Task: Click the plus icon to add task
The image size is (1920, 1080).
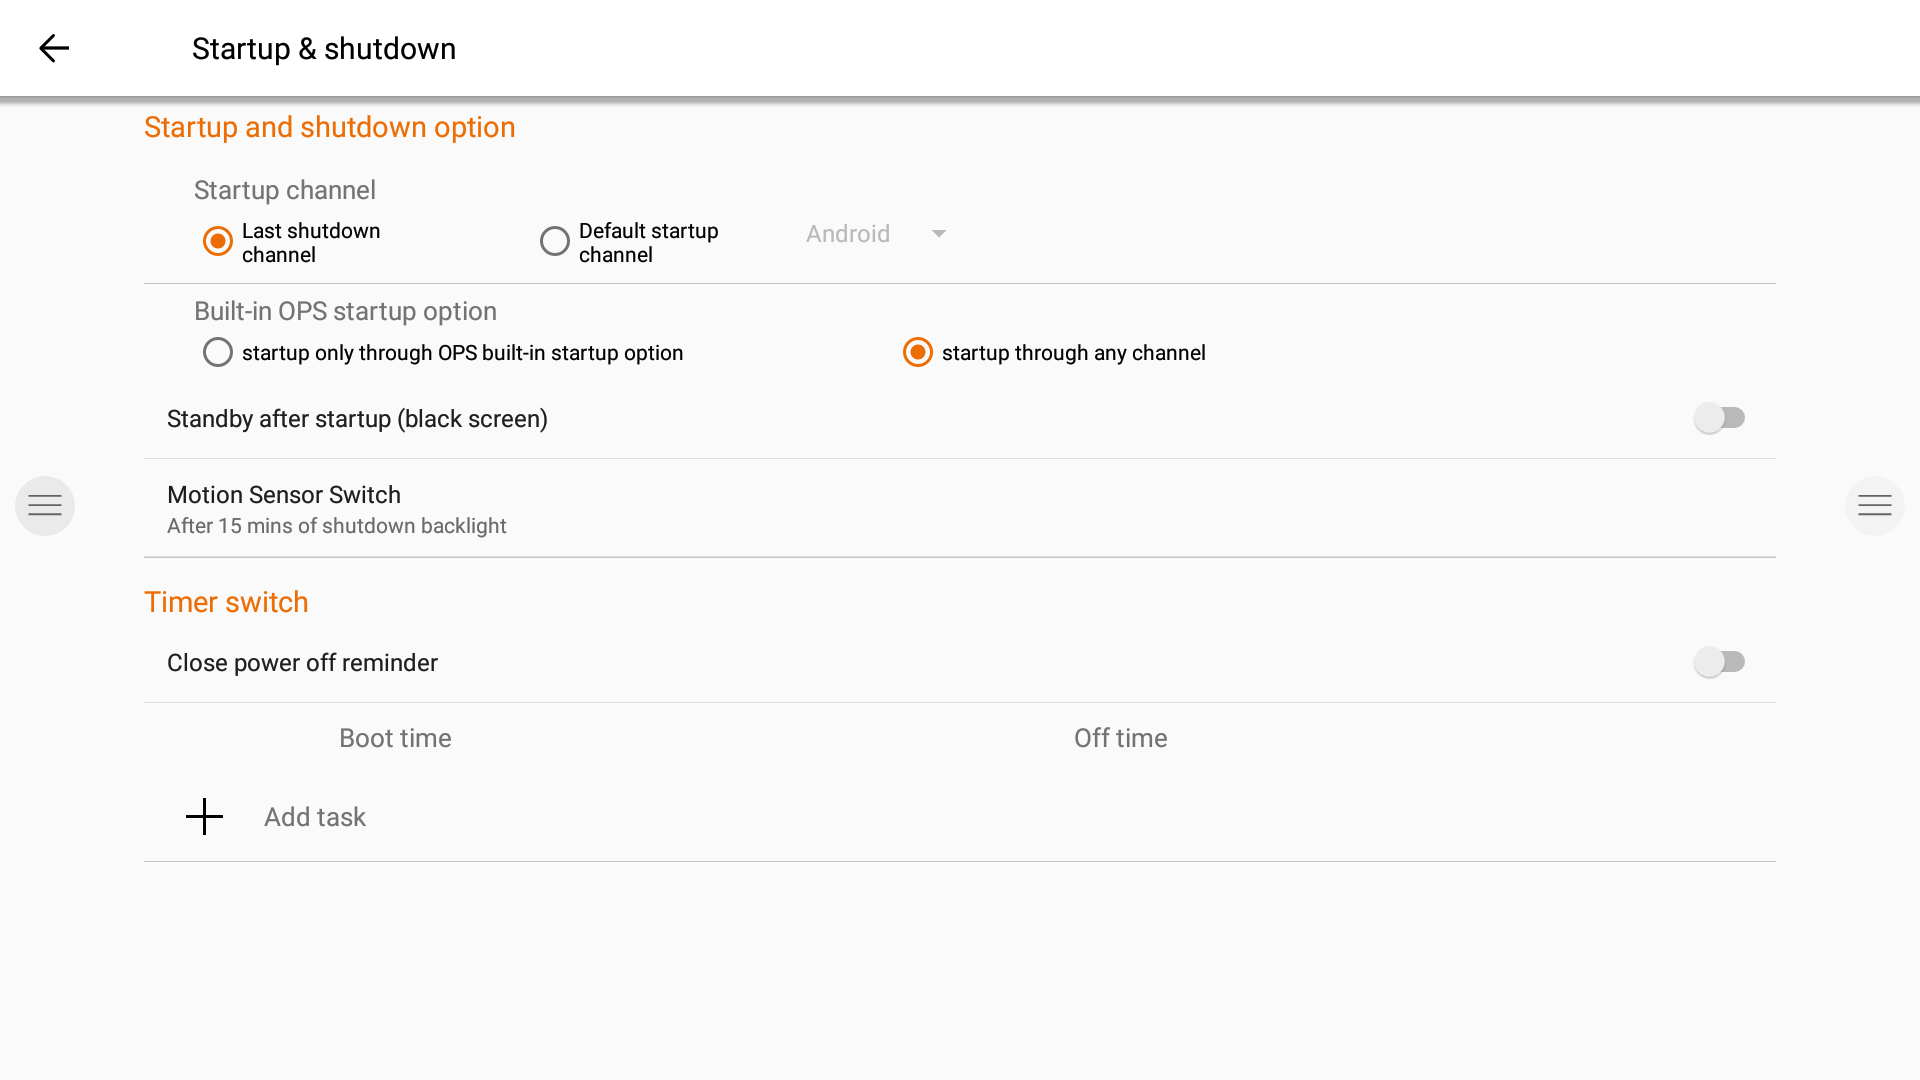Action: [204, 817]
